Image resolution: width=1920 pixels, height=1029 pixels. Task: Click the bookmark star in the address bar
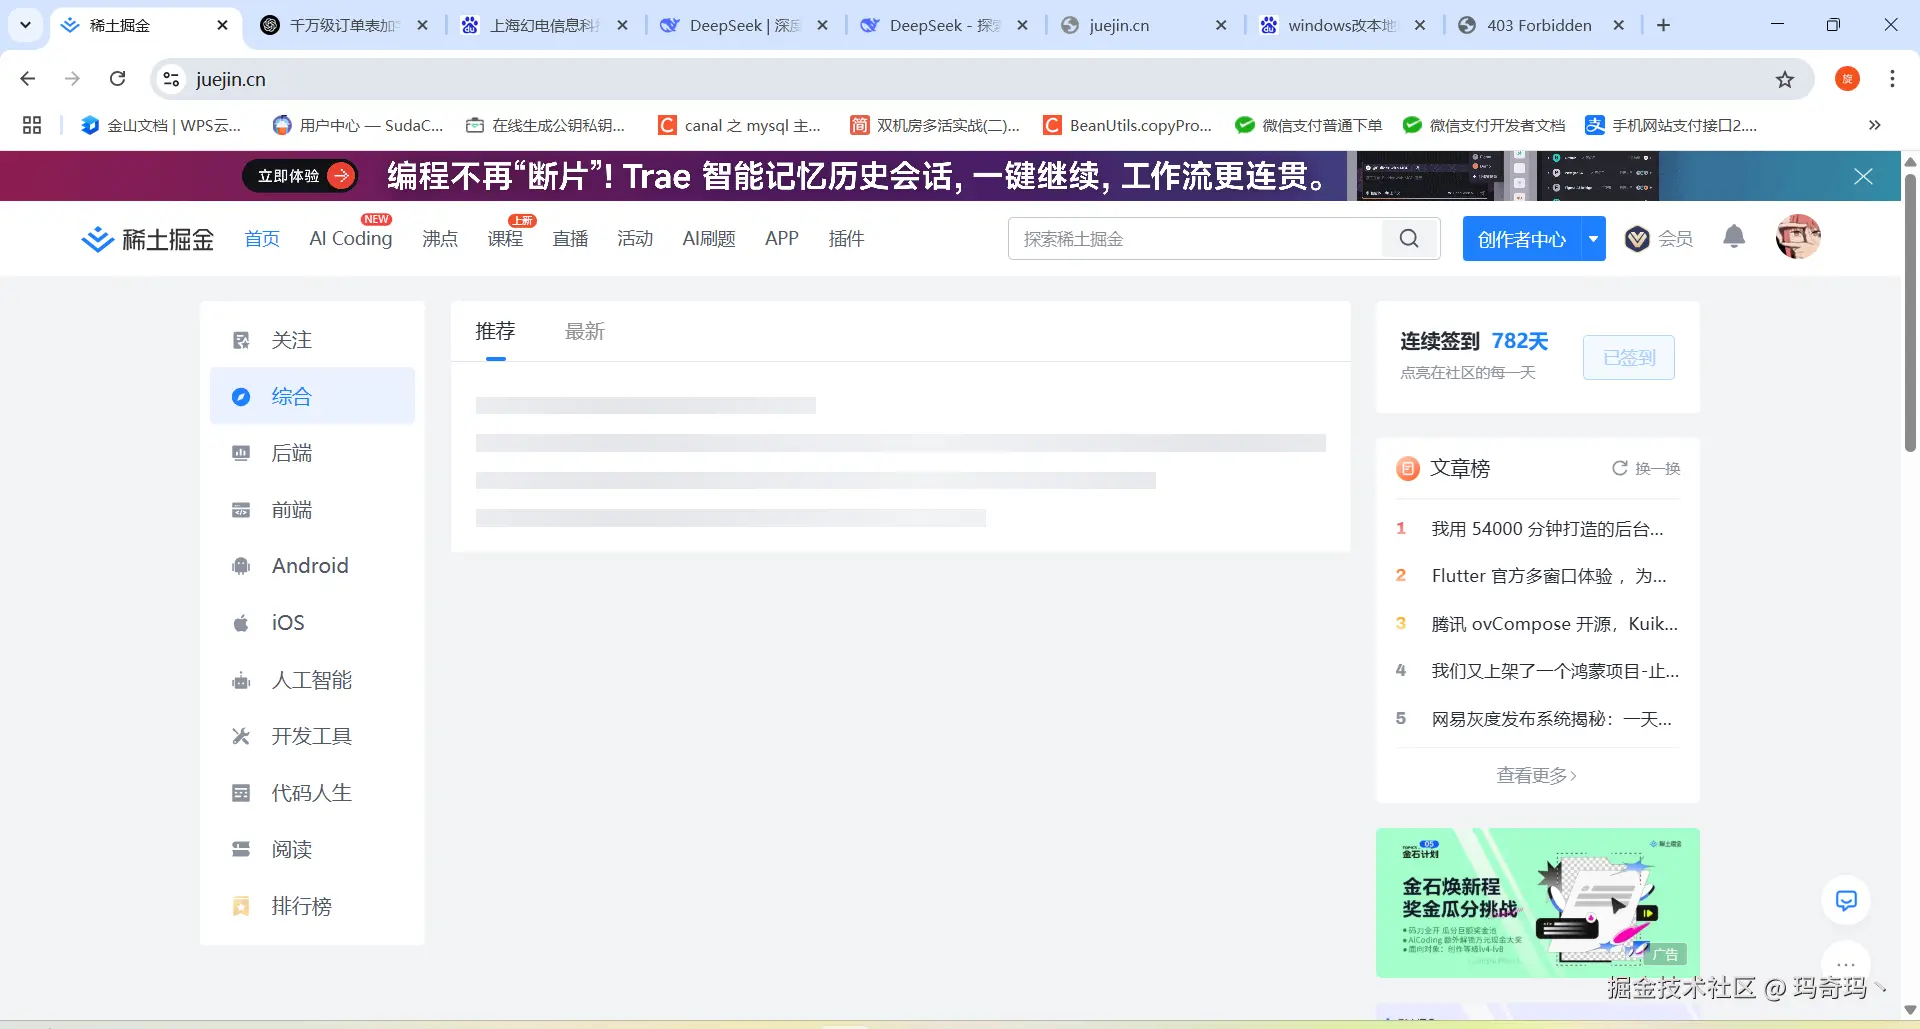click(x=1786, y=78)
